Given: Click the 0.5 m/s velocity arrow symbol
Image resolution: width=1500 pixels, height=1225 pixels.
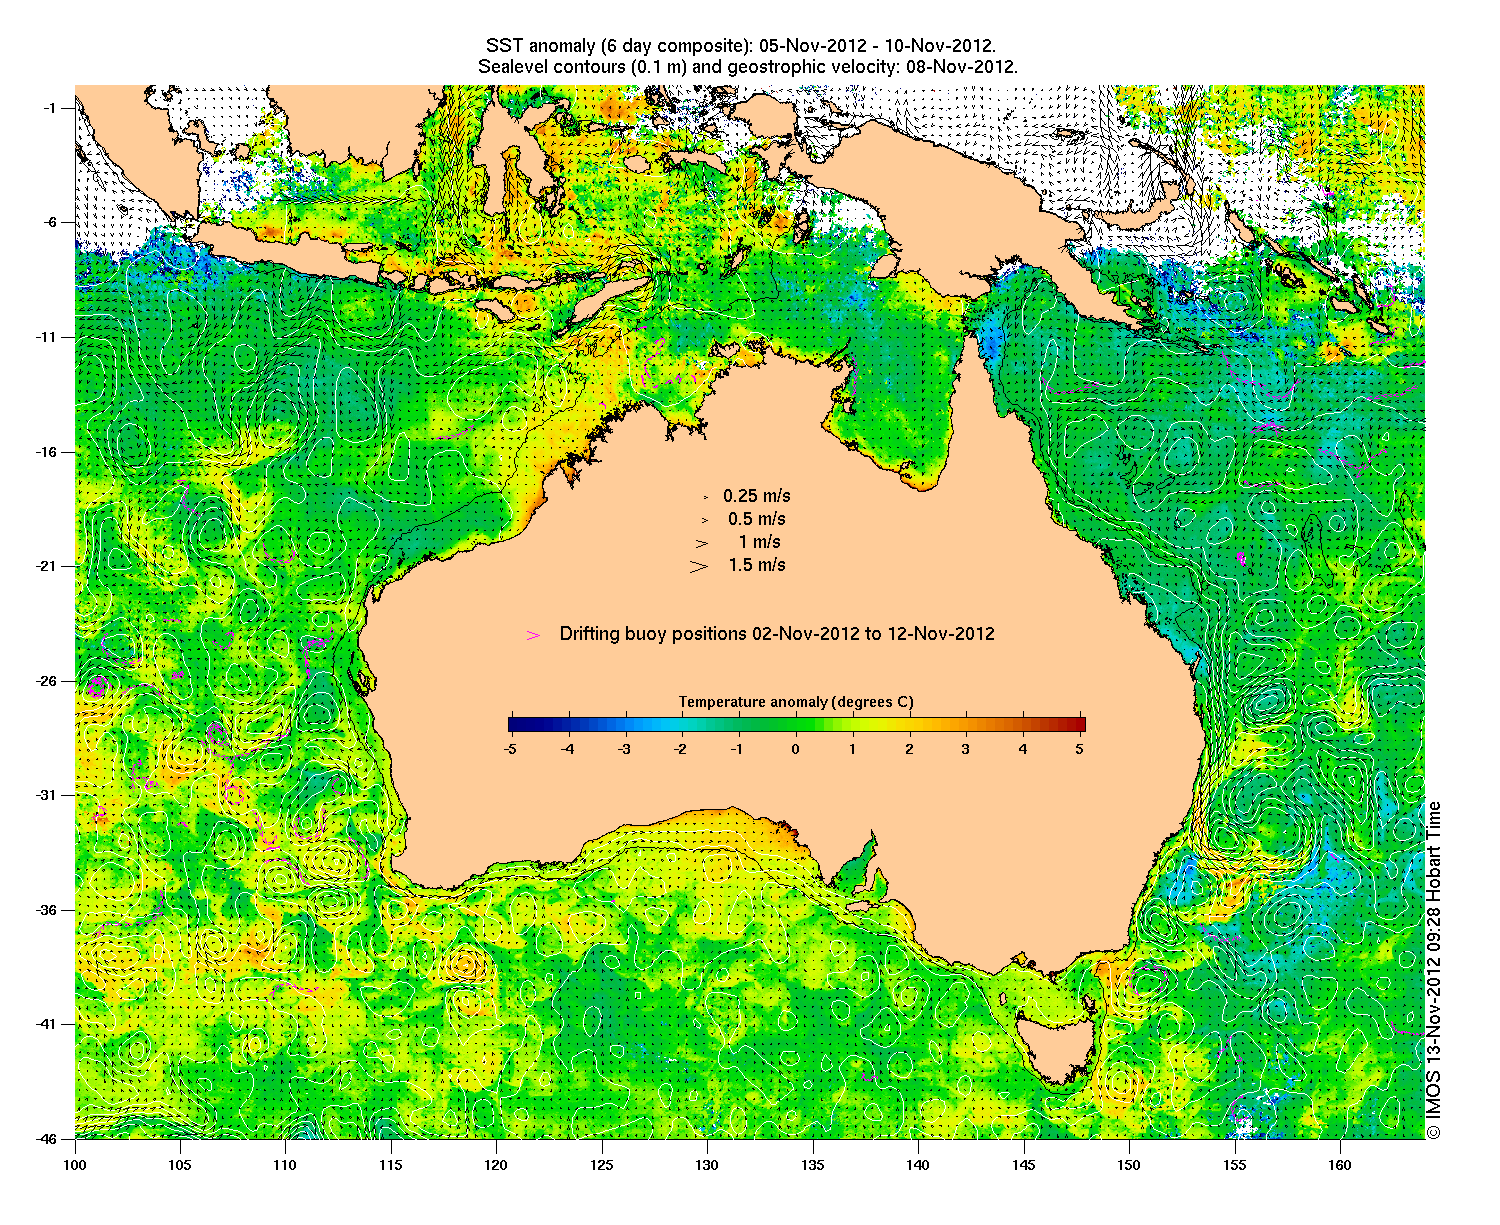Looking at the screenshot, I should (x=704, y=519).
